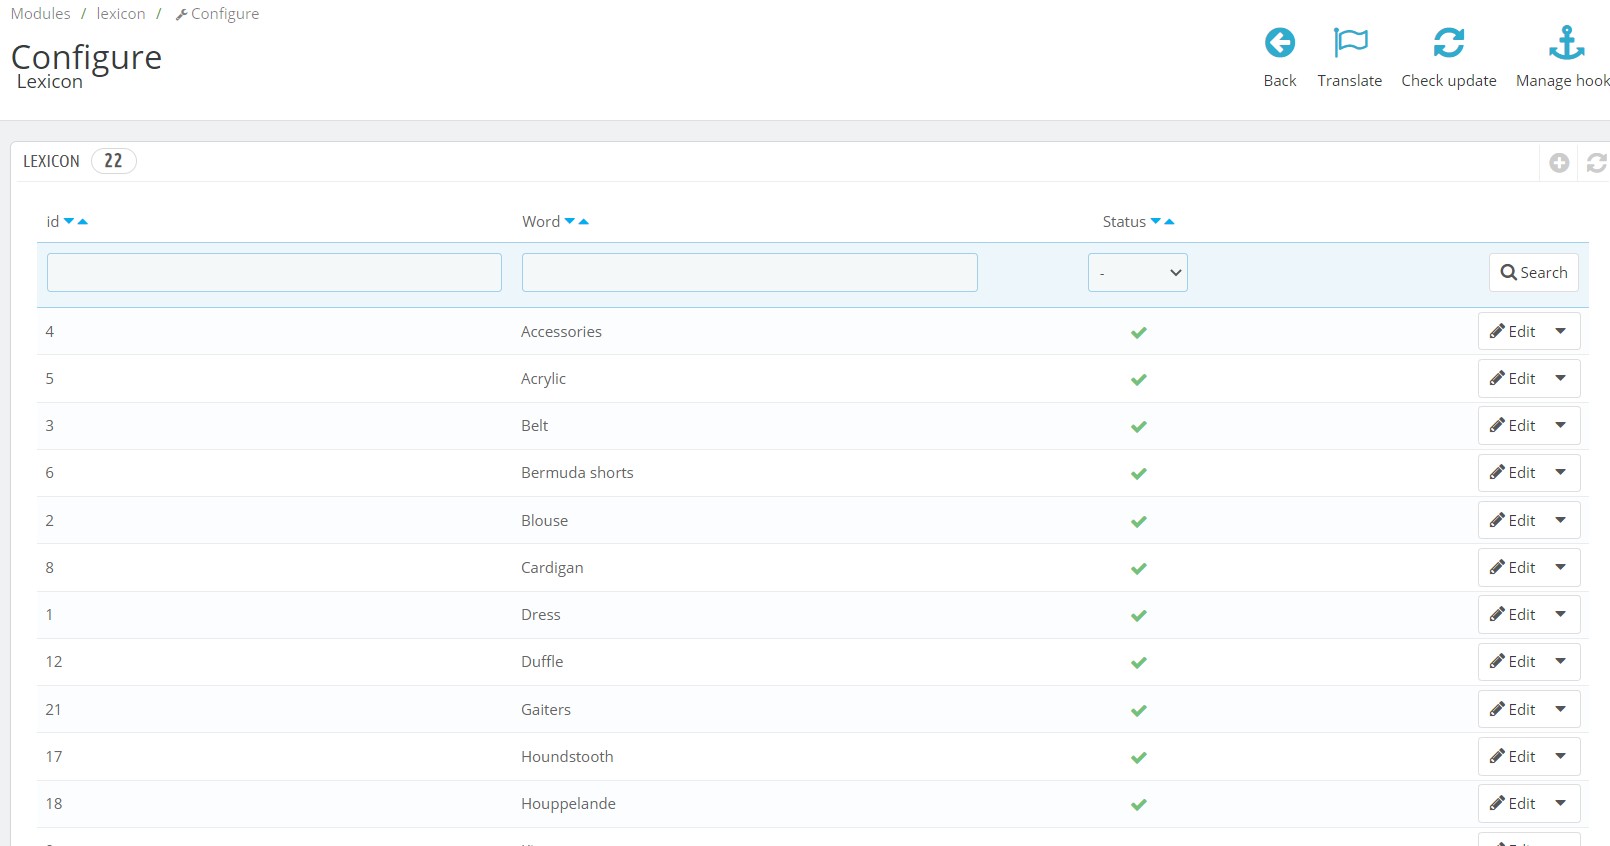The image size is (1610, 846).
Task: Edit the Bermuda shorts entry
Action: point(1512,472)
